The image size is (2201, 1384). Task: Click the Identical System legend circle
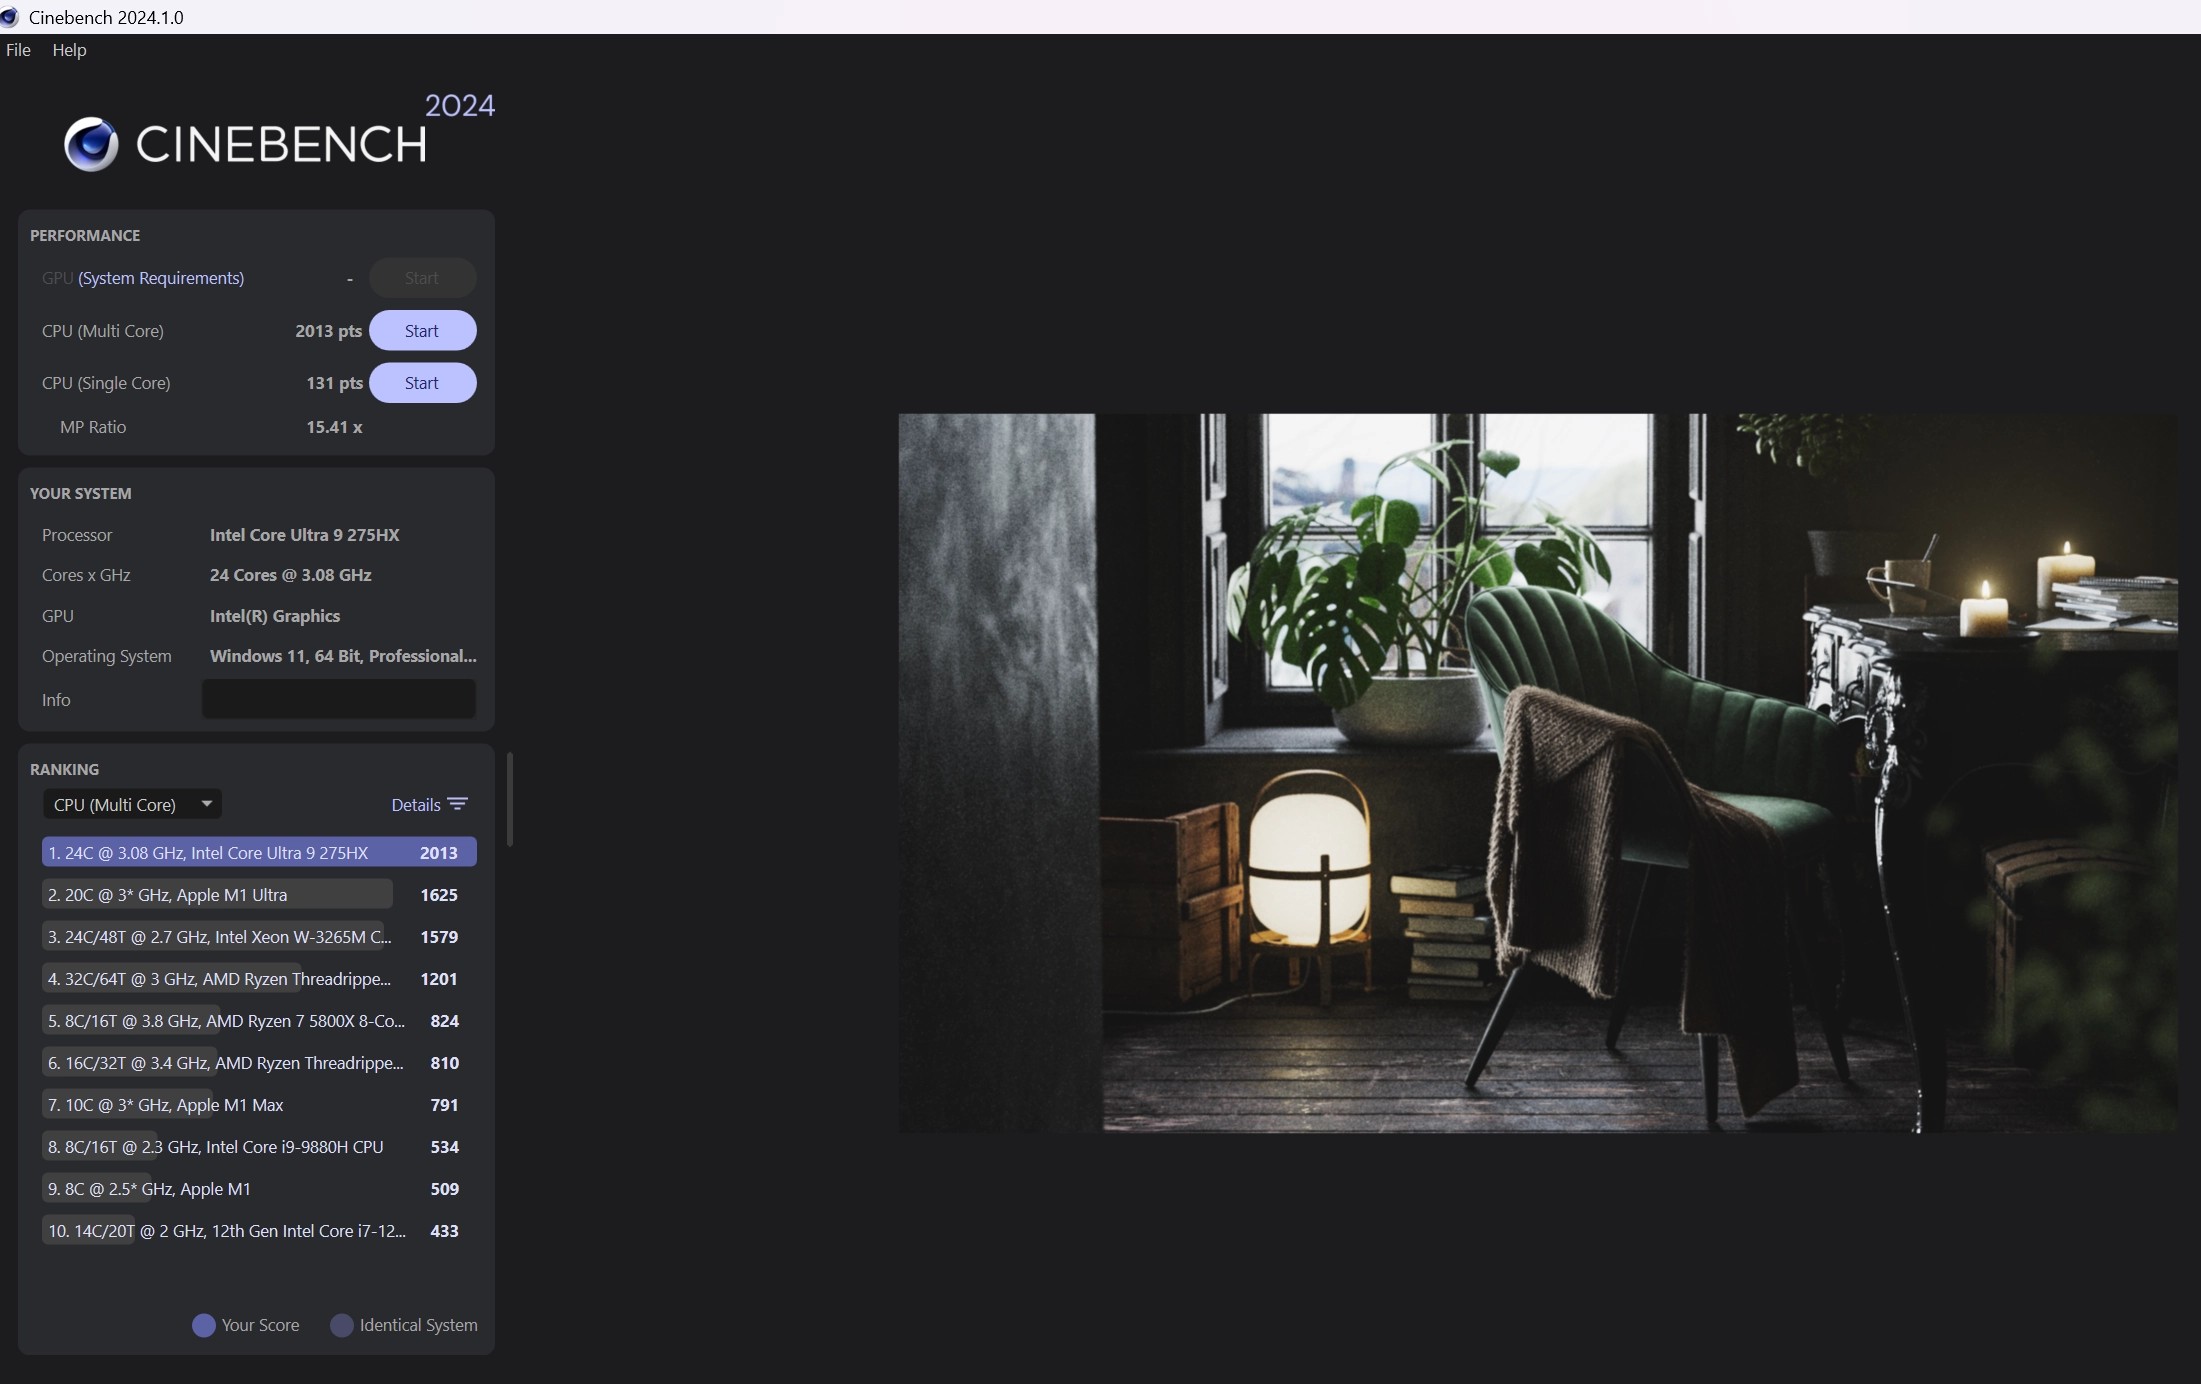point(342,1325)
